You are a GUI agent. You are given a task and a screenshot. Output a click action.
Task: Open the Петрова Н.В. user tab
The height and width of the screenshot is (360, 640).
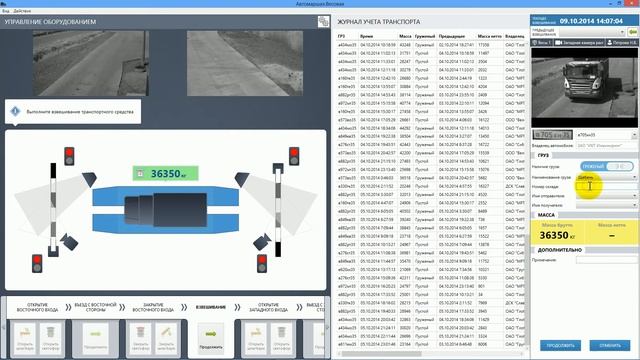pyautogui.click(x=622, y=42)
